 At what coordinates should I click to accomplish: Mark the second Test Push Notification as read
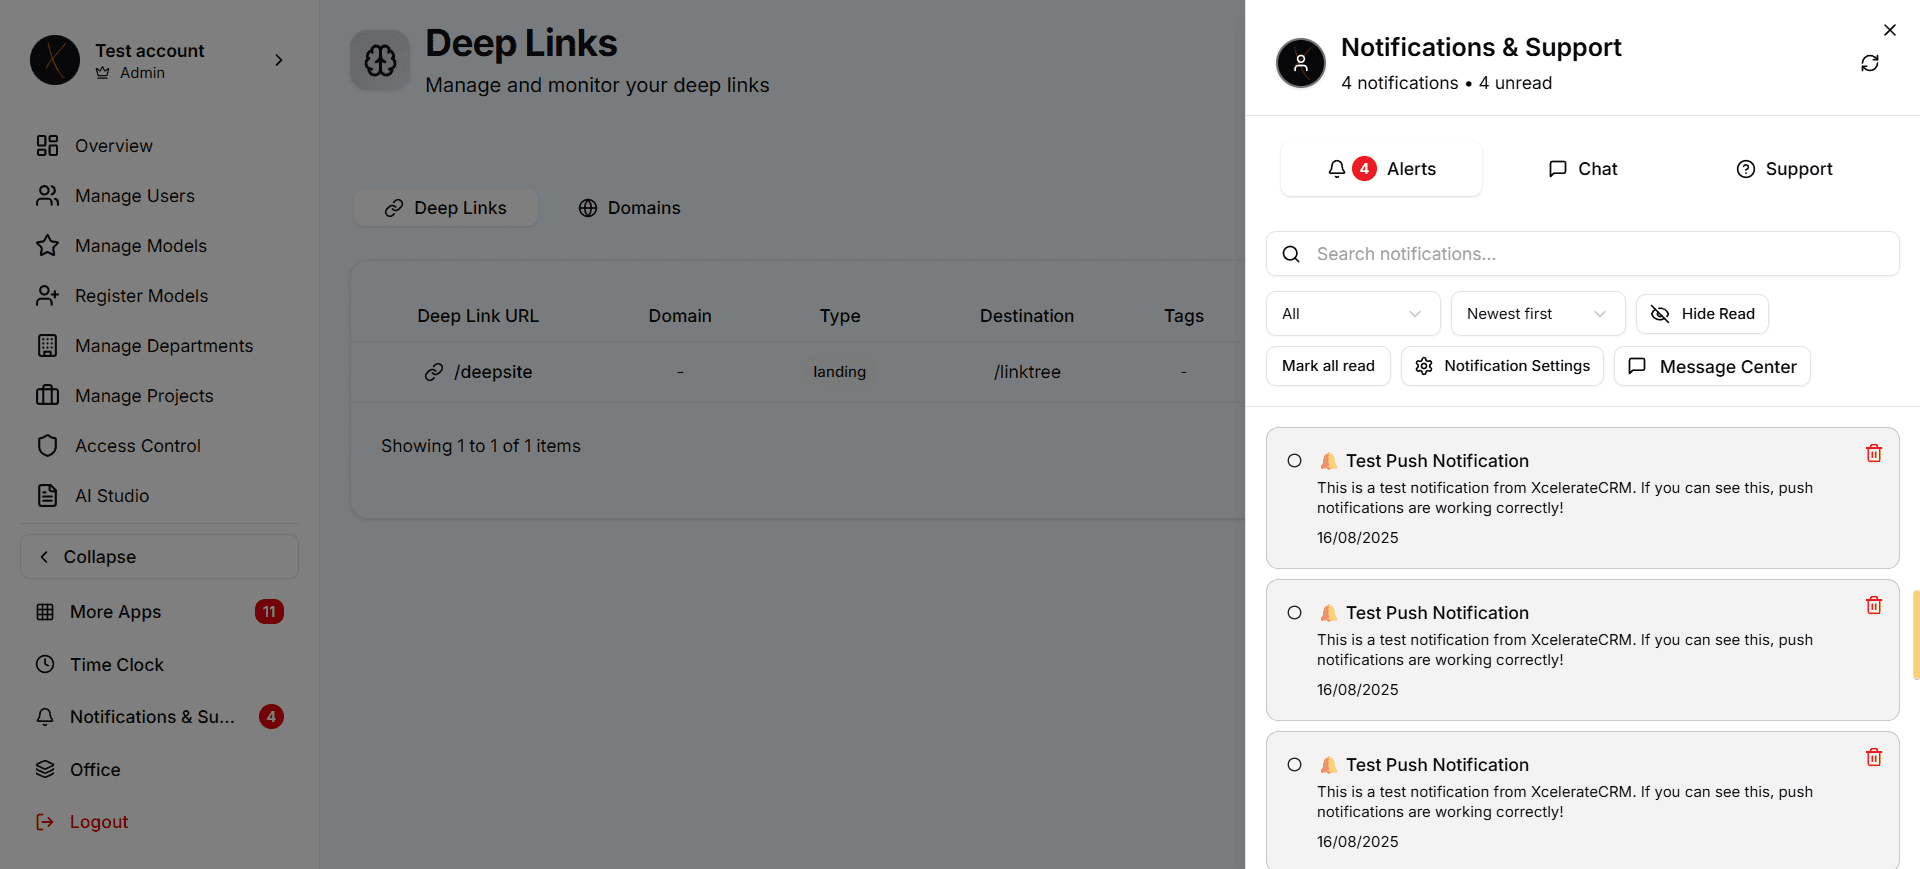(1294, 613)
